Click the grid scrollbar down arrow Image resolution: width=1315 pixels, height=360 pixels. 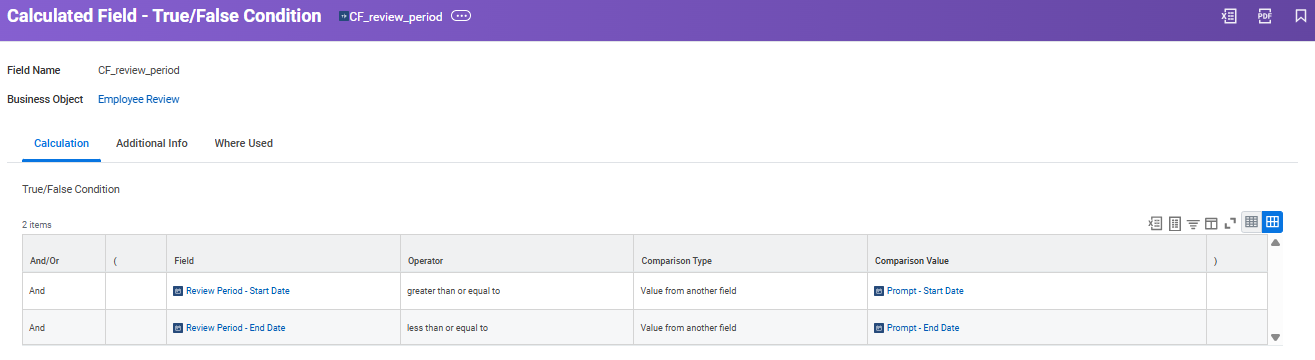pyautogui.click(x=1275, y=338)
